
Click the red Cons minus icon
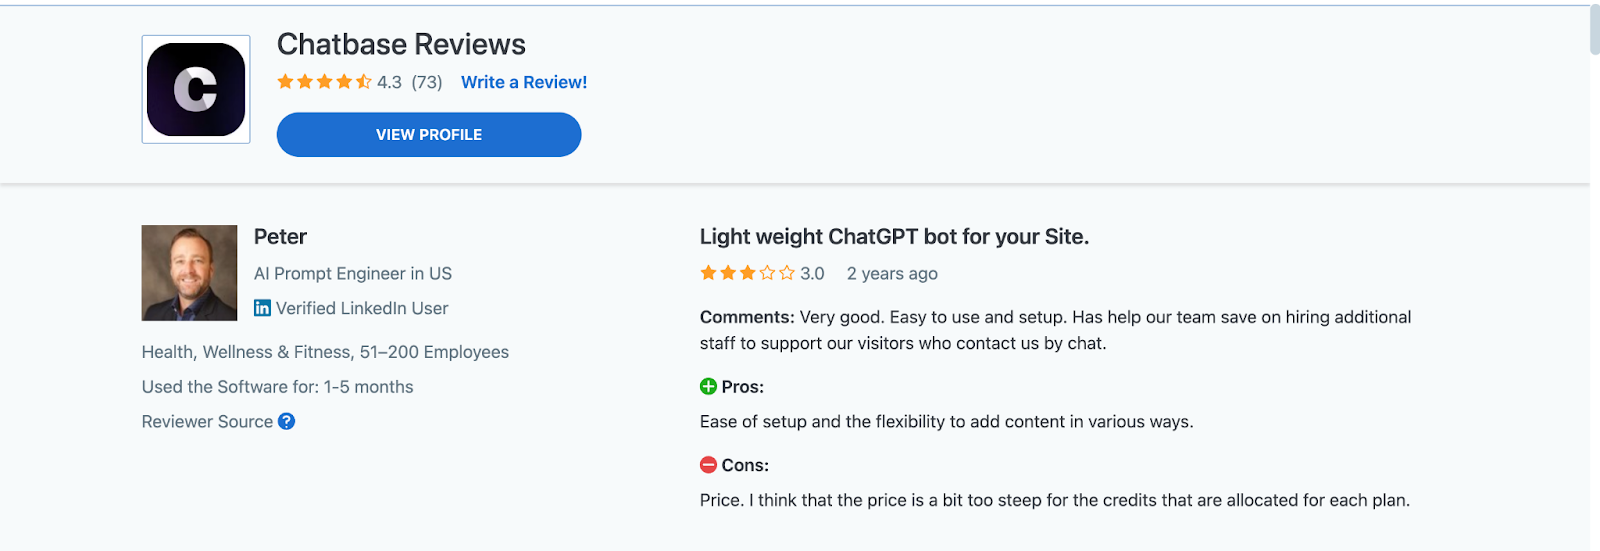pos(708,465)
